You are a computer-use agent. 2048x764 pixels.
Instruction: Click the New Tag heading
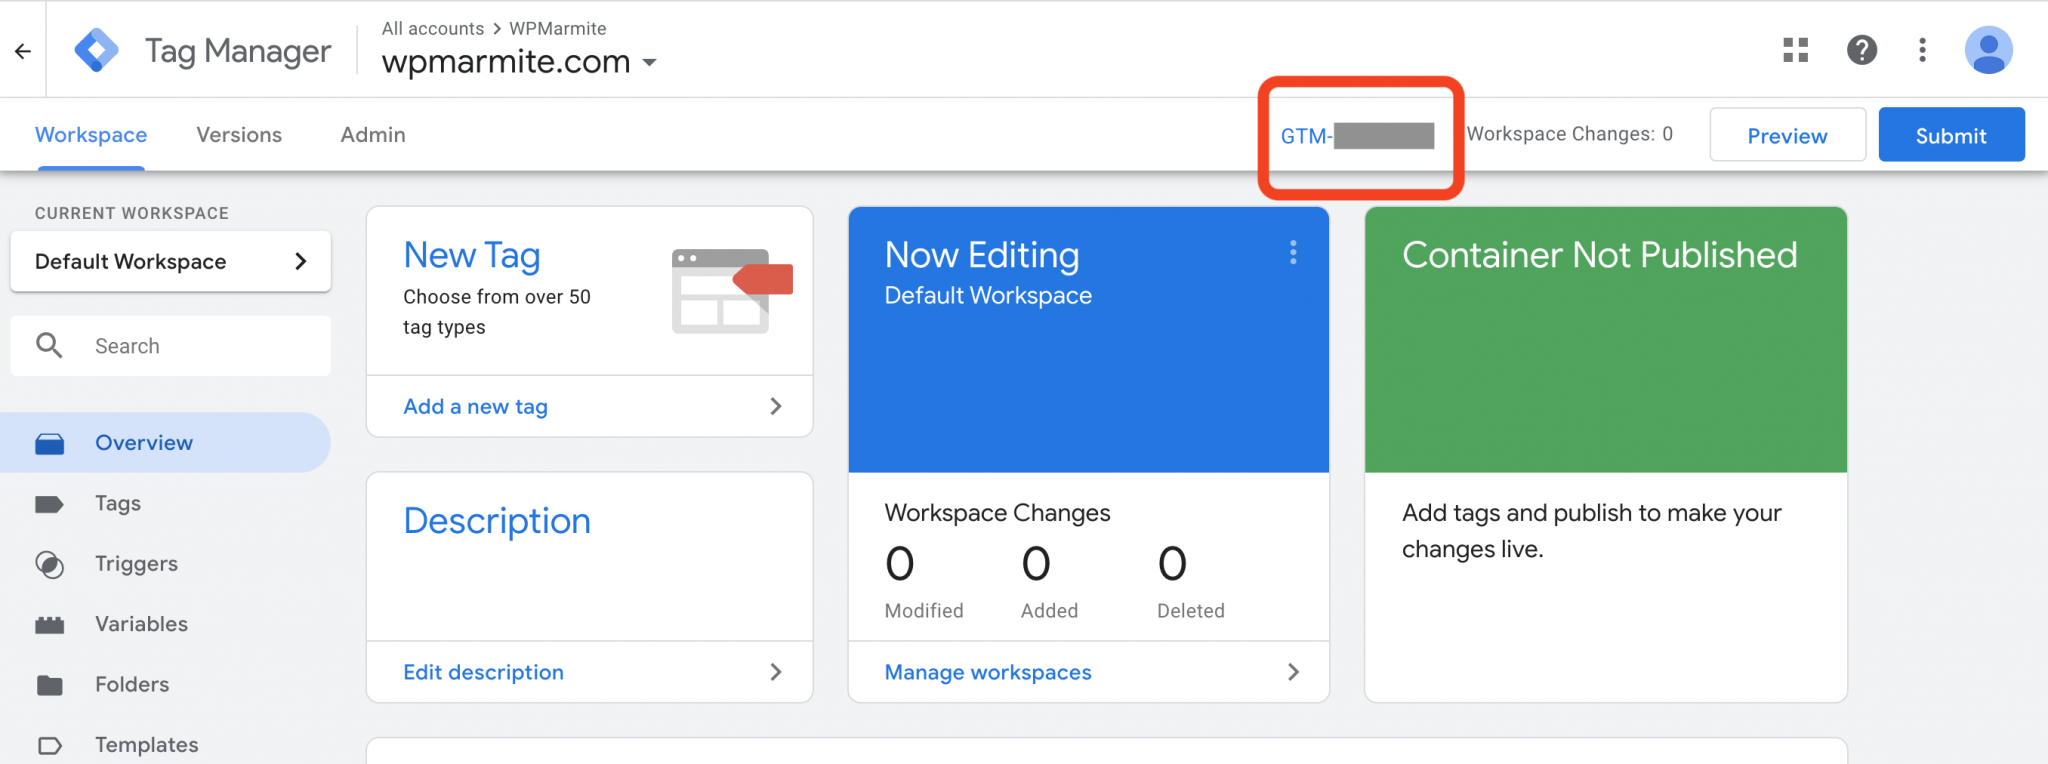pos(472,256)
